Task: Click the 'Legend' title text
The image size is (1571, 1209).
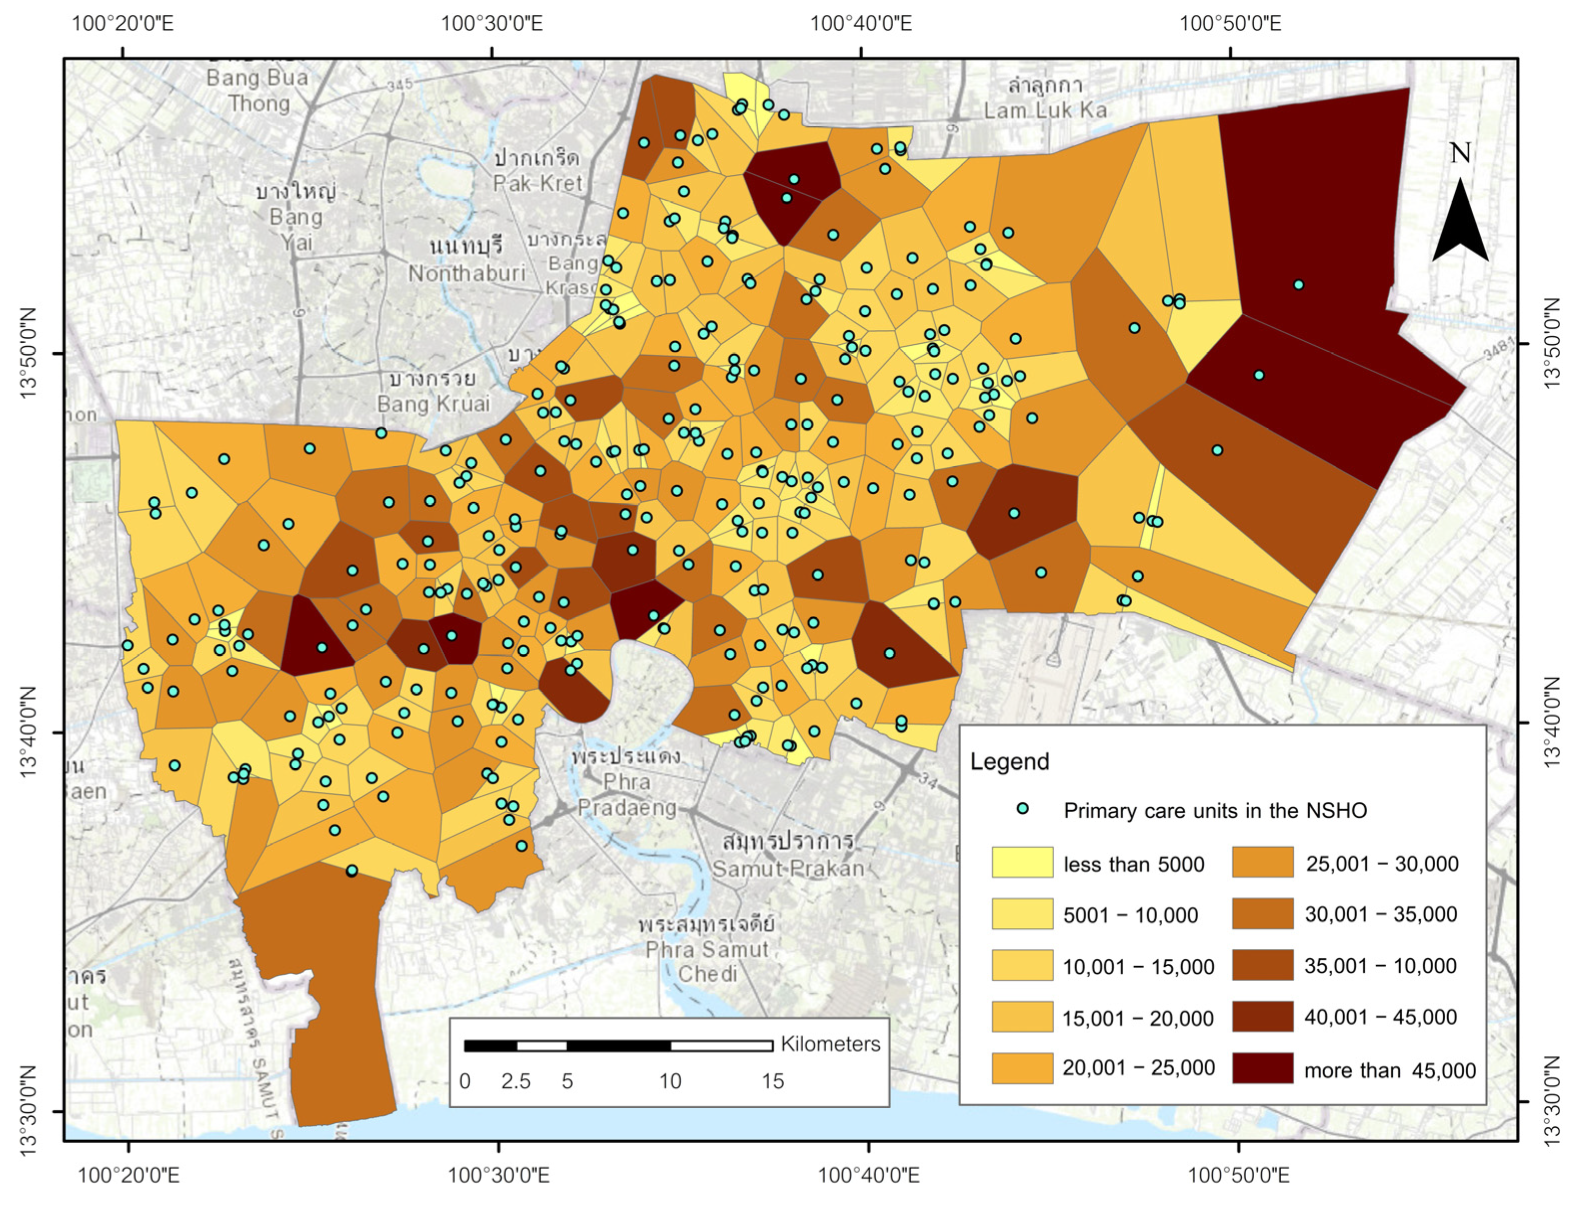Action: point(1009,762)
